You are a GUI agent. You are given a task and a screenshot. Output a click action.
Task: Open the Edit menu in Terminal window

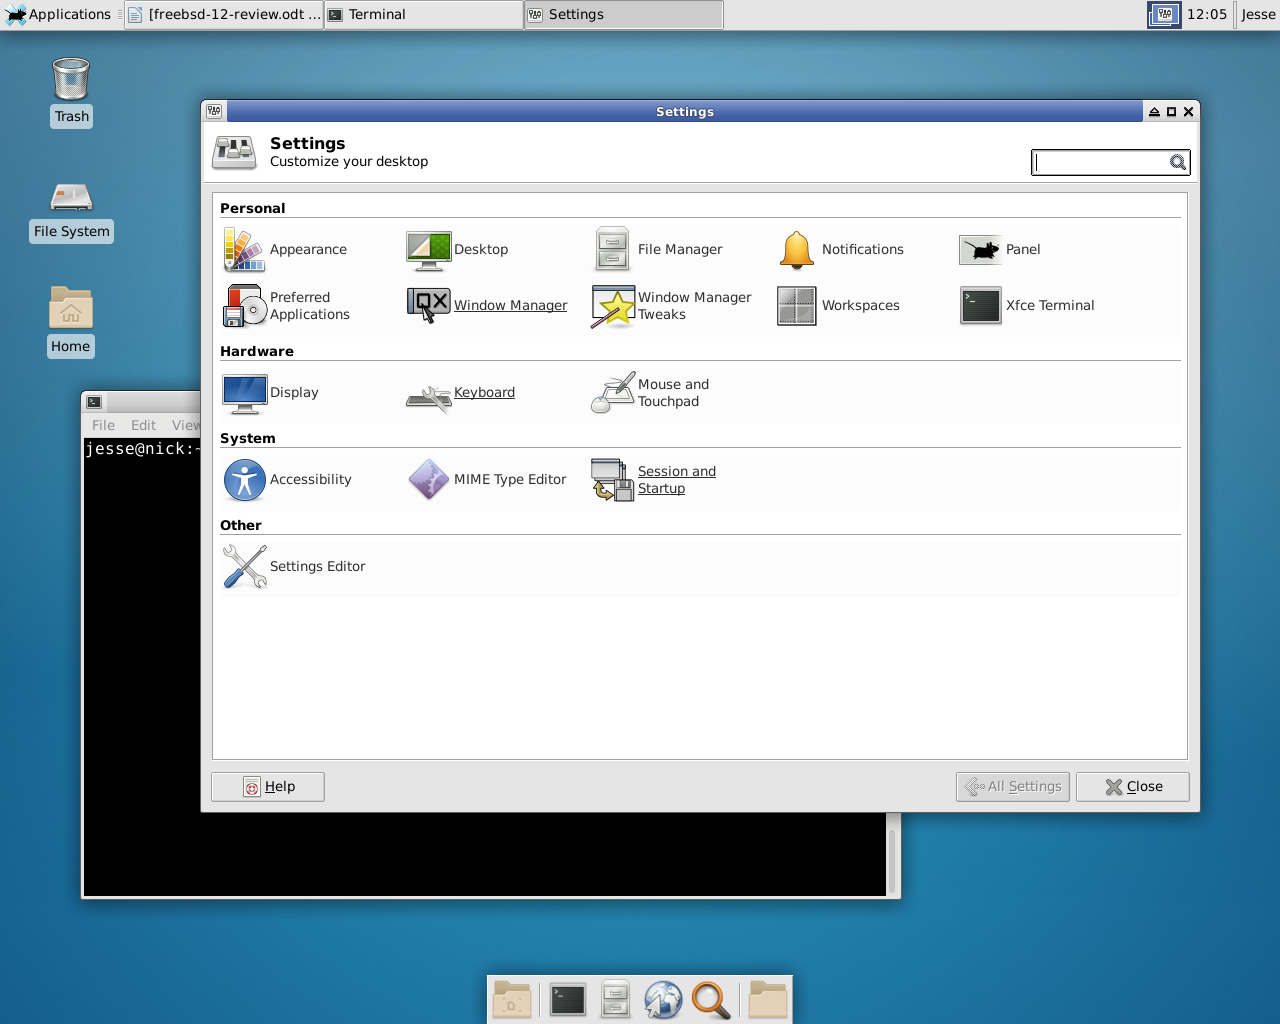click(143, 425)
